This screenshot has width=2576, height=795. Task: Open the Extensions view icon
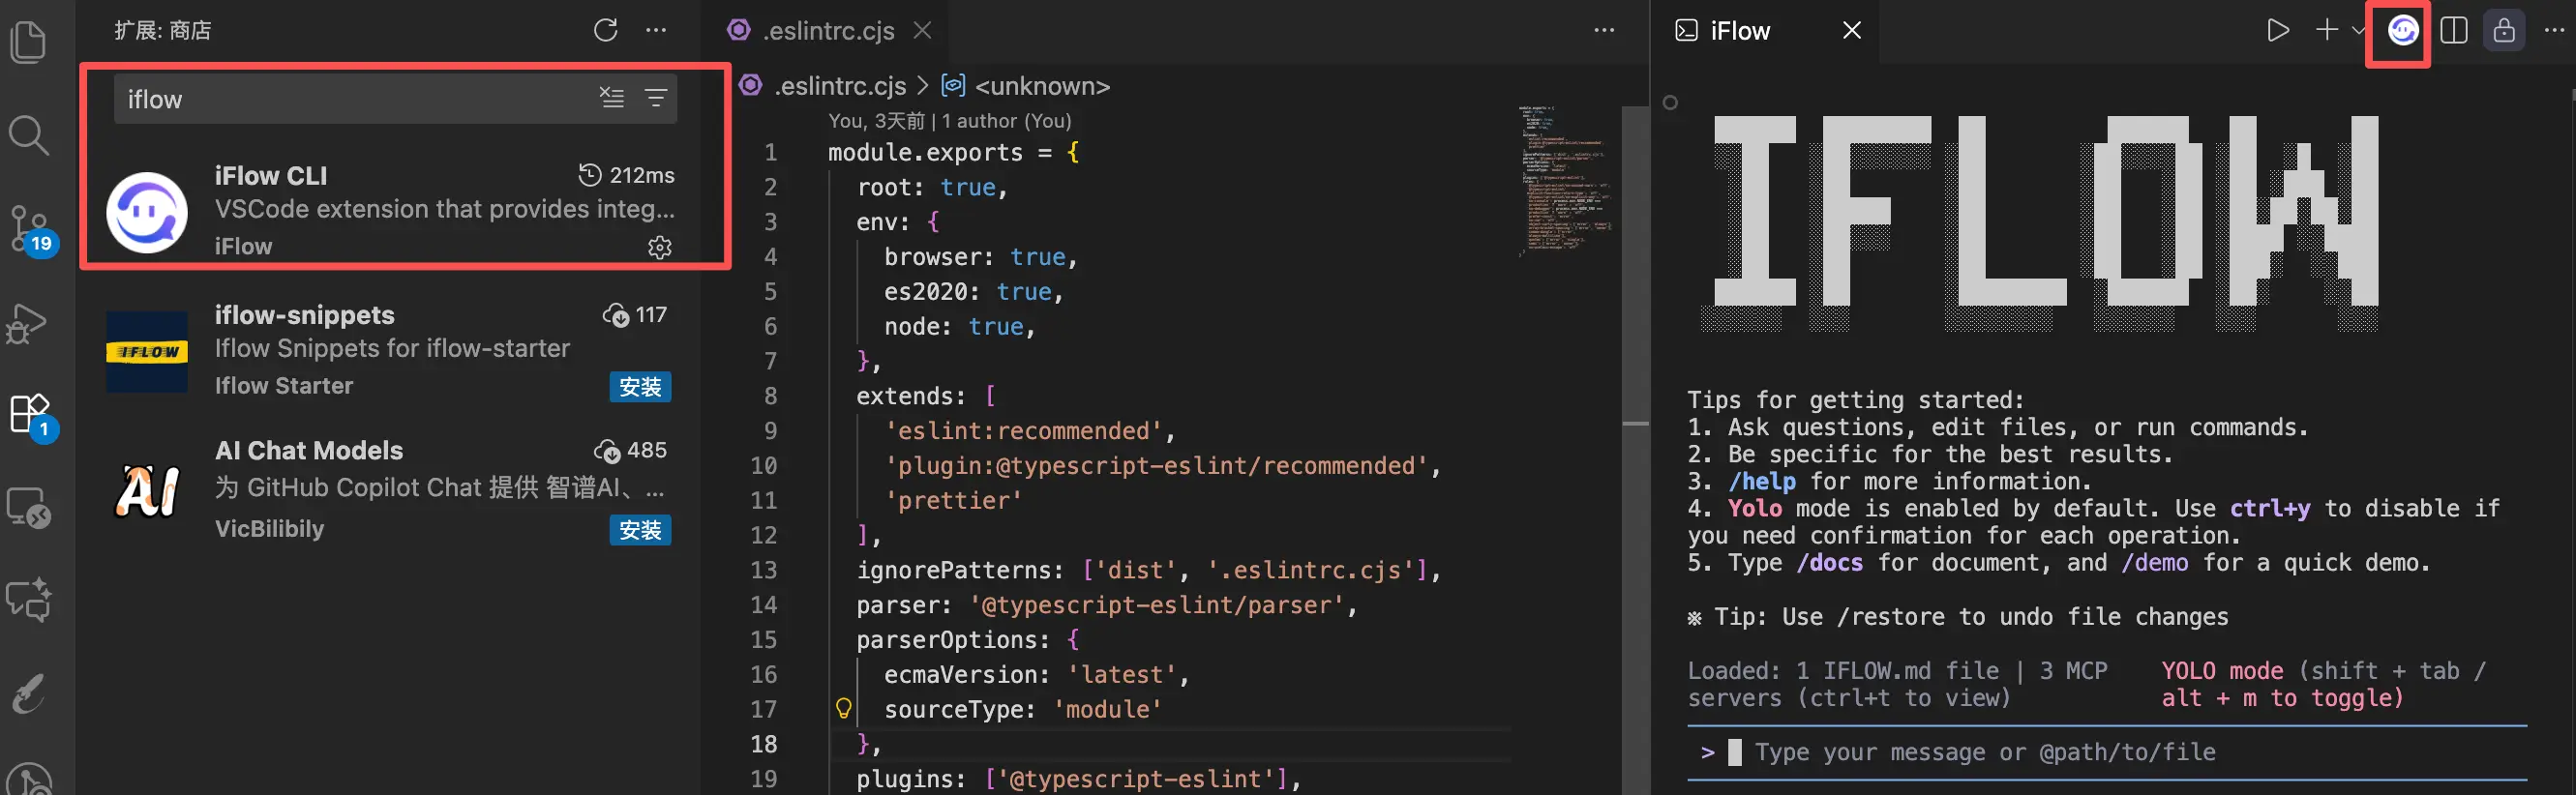[x=28, y=413]
